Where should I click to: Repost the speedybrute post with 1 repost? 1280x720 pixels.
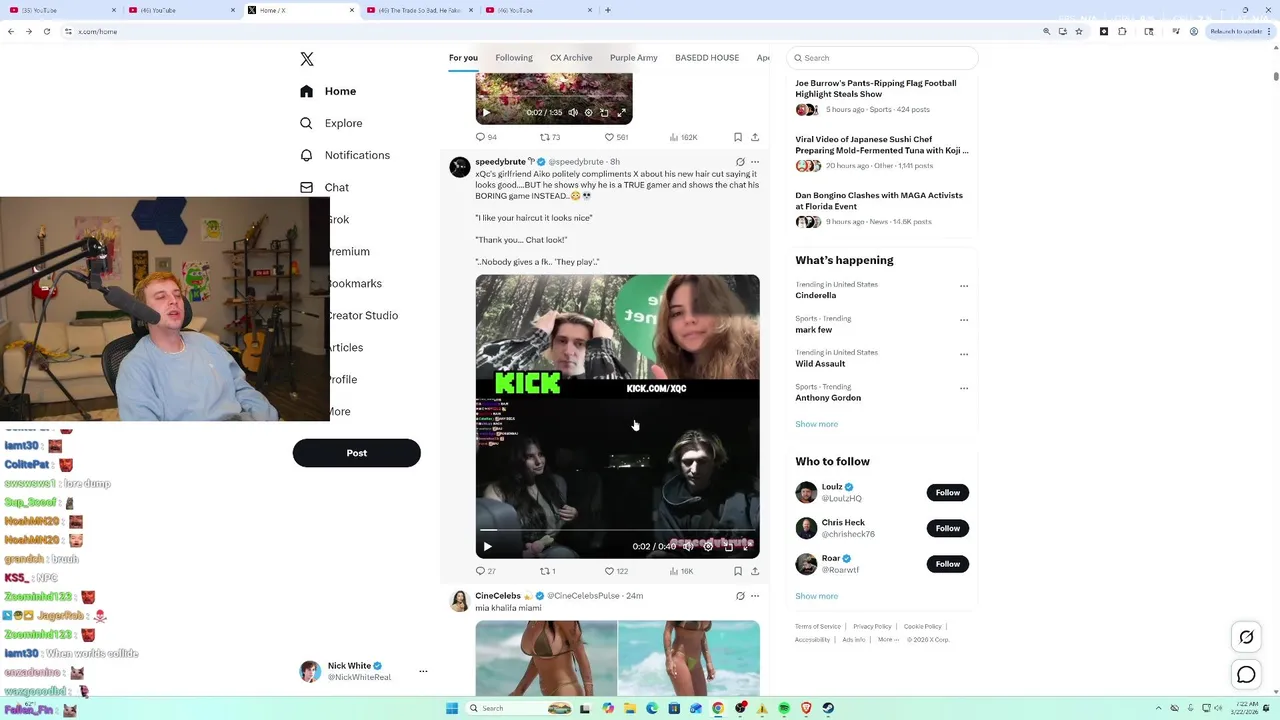pyautogui.click(x=547, y=571)
